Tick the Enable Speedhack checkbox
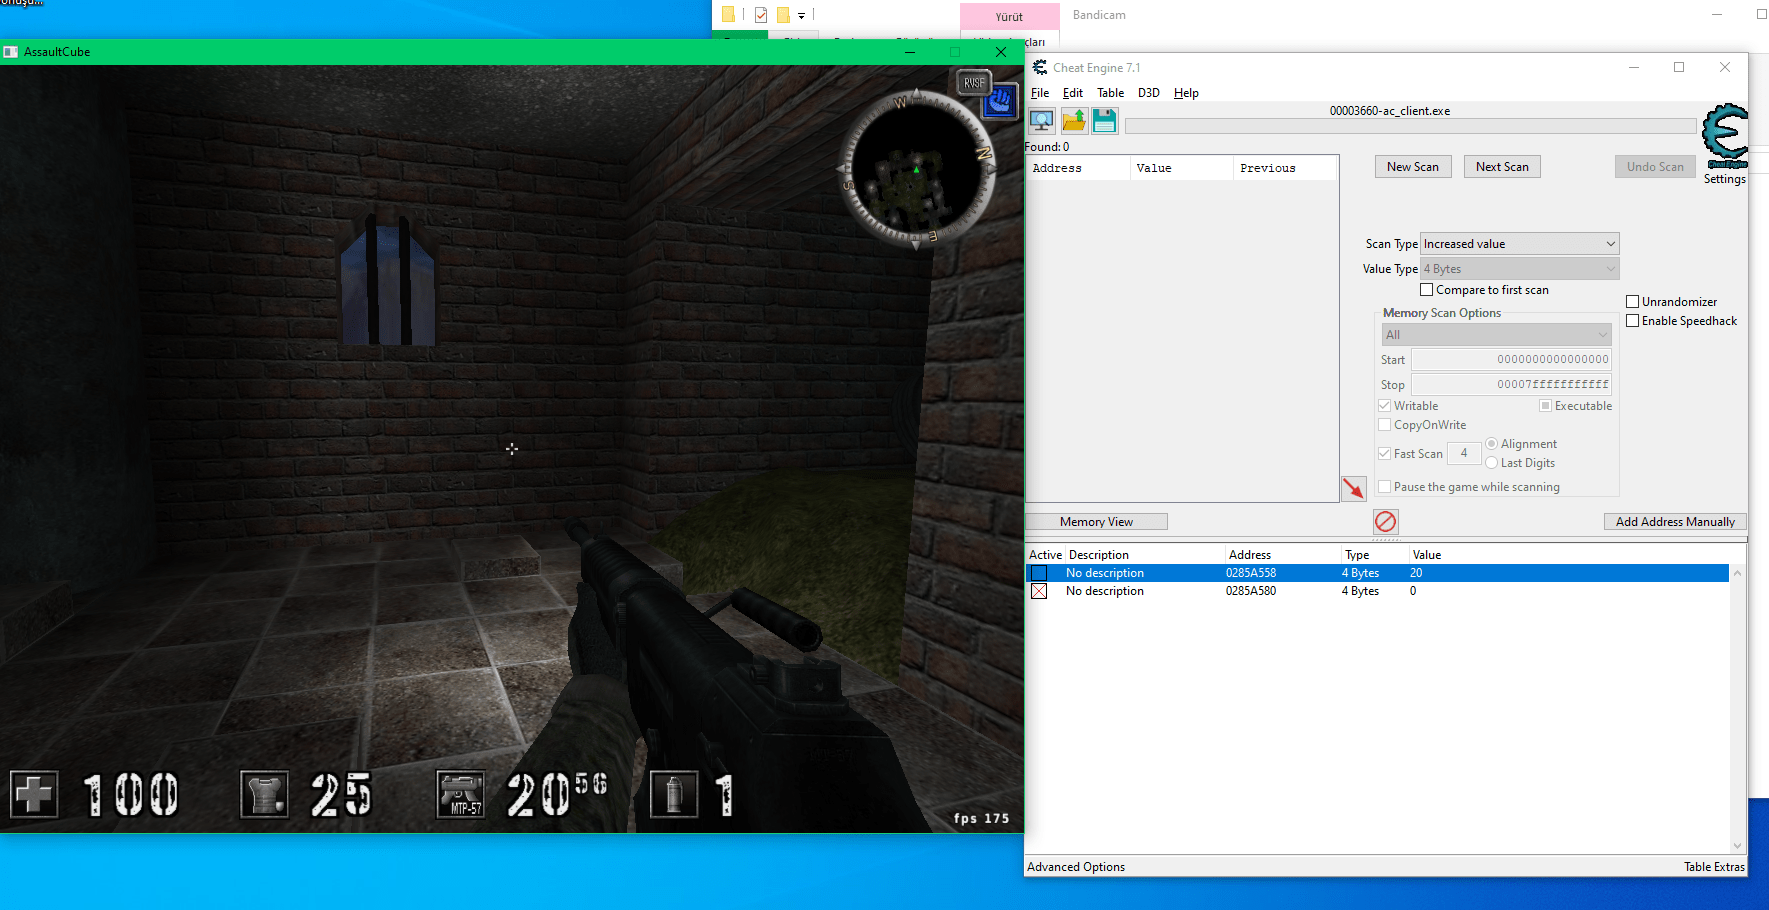This screenshot has height=910, width=1769. 1632,321
